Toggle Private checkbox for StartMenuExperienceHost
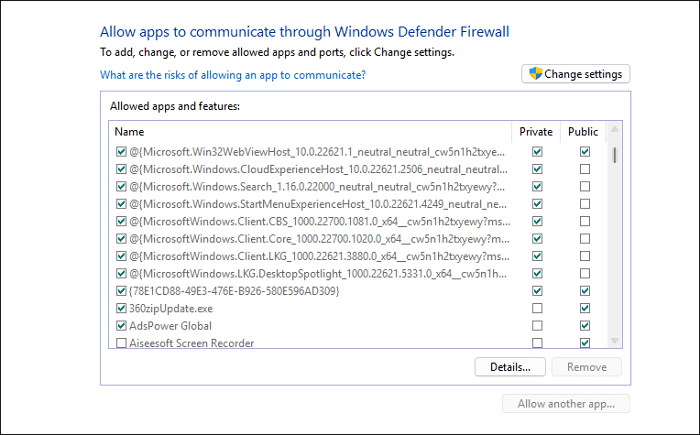This screenshot has width=700, height=435. 537,204
